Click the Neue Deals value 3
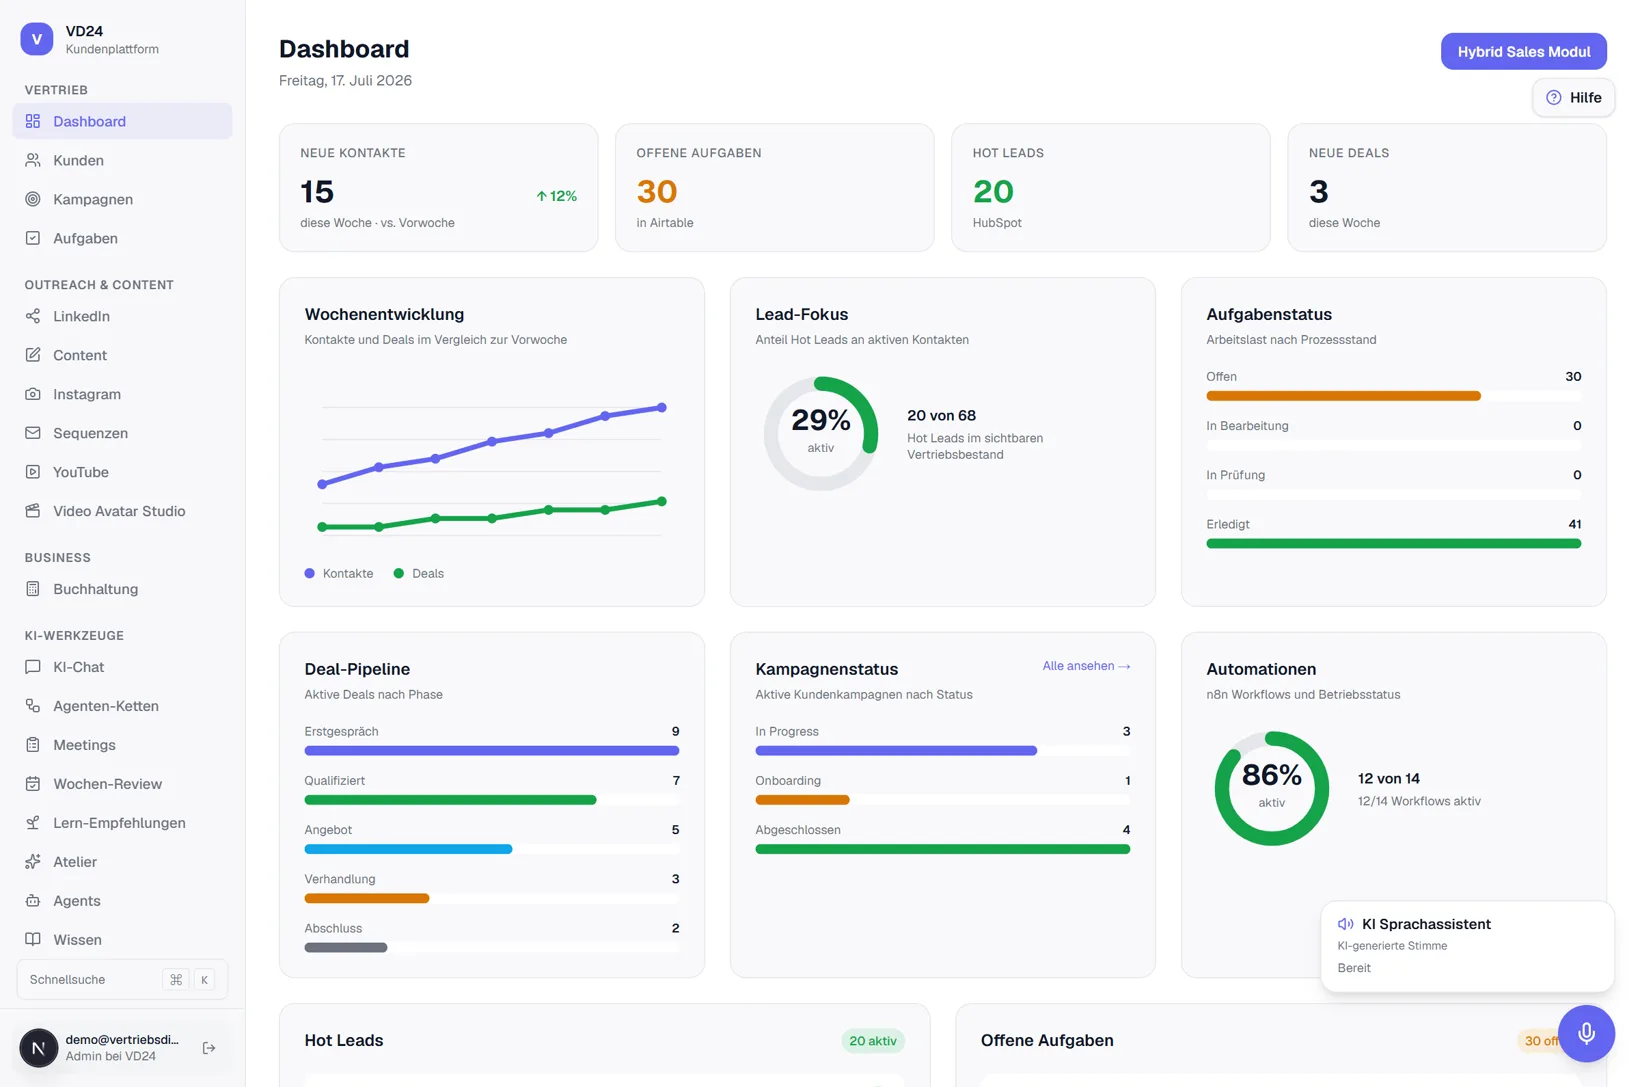The height and width of the screenshot is (1087, 1640). click(x=1319, y=191)
